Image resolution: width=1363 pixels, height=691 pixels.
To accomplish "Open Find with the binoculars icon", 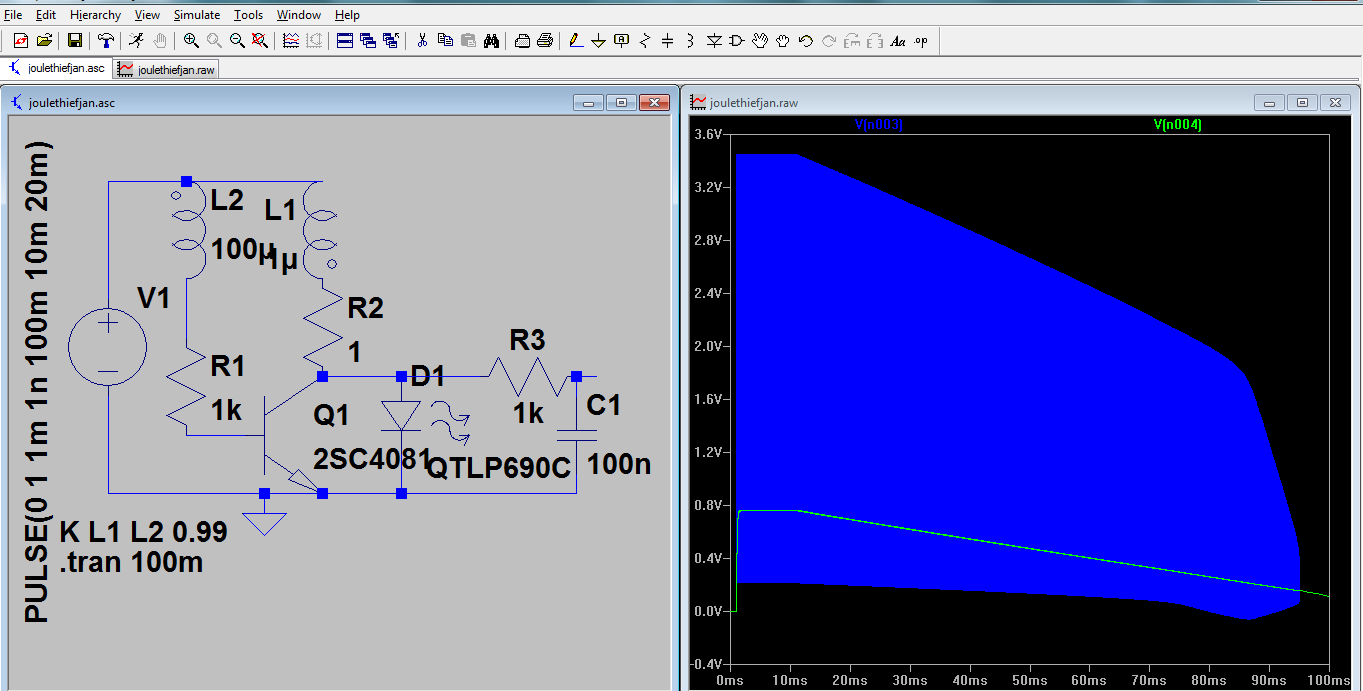I will click(x=491, y=41).
